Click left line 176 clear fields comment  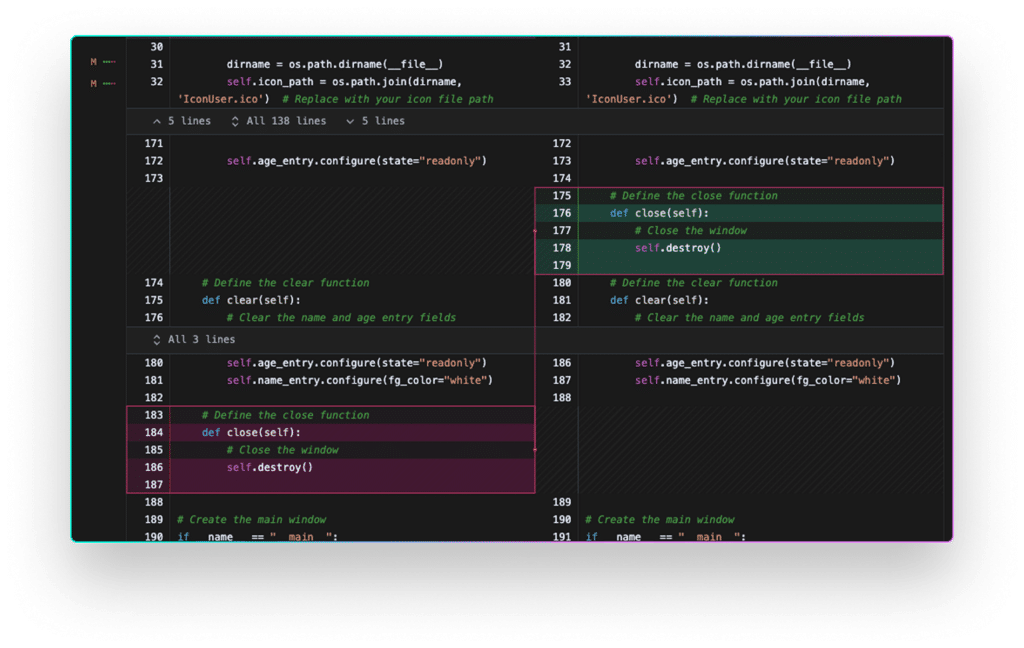pos(341,317)
